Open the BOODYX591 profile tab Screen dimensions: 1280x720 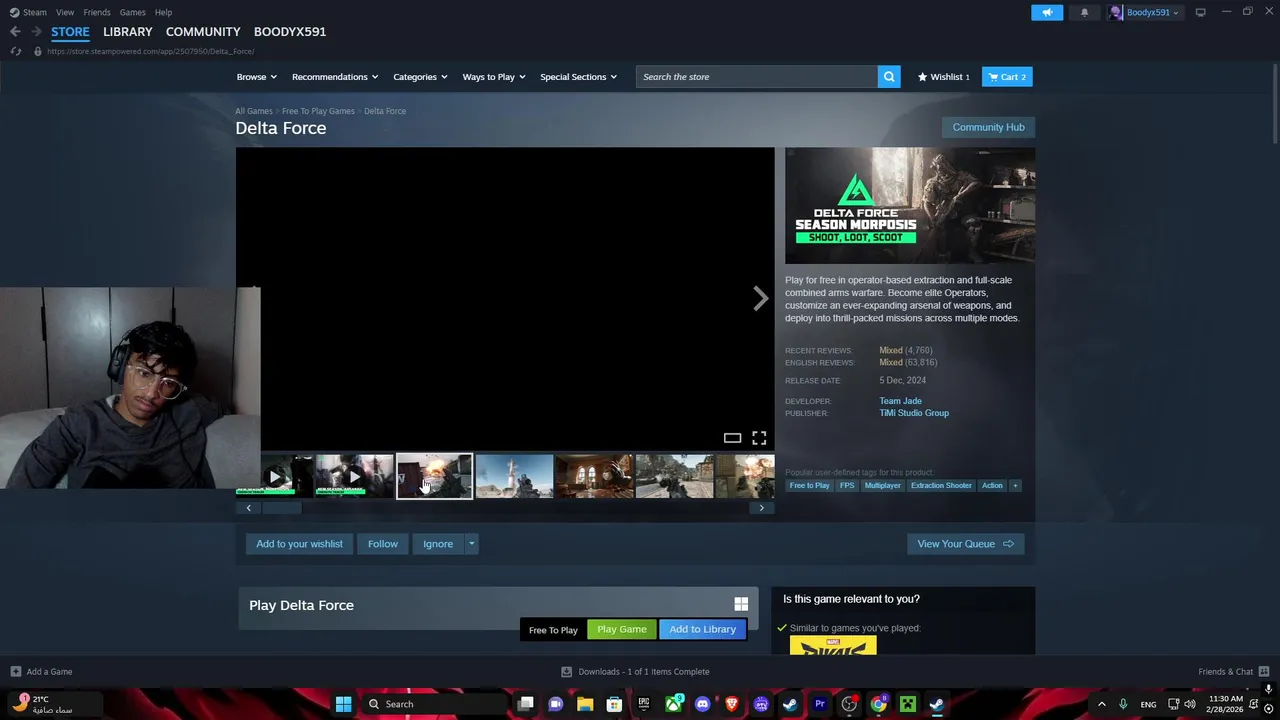pyautogui.click(x=290, y=32)
